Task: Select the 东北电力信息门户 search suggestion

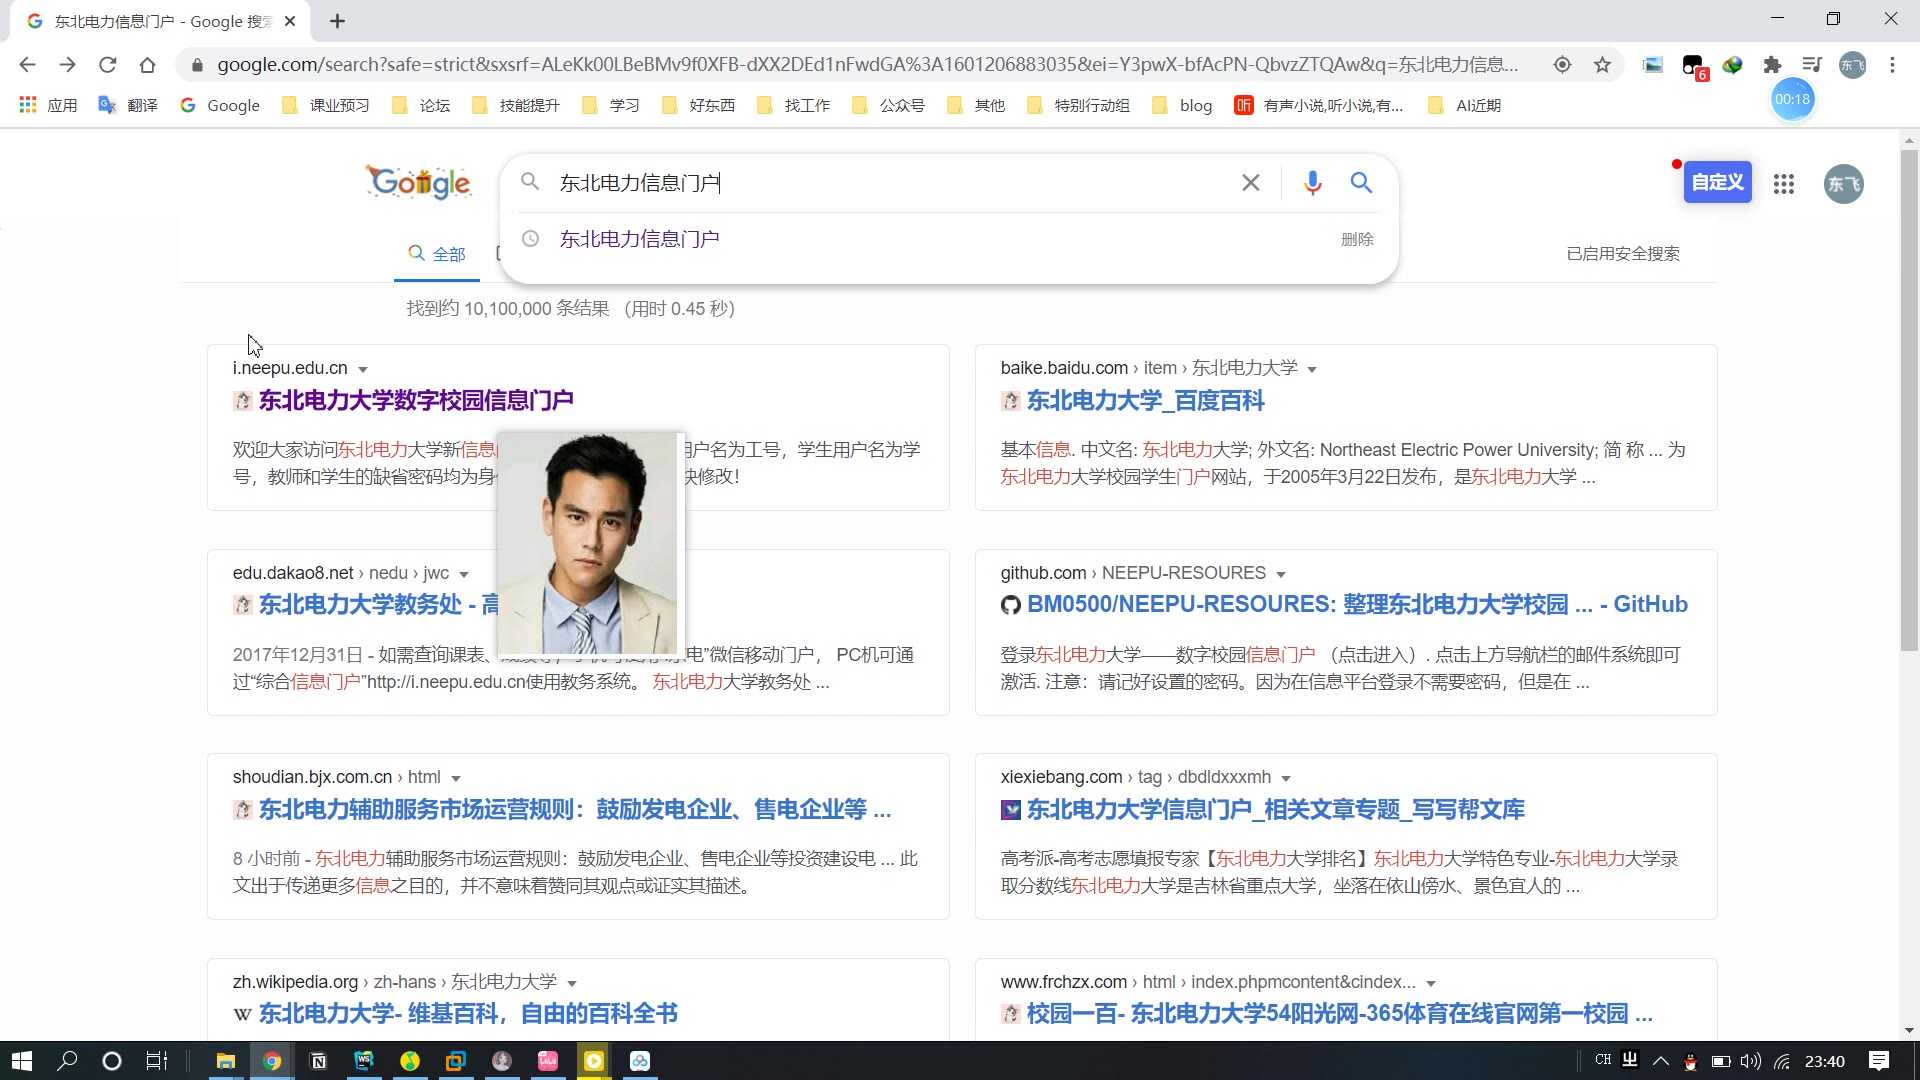Action: pyautogui.click(x=639, y=239)
